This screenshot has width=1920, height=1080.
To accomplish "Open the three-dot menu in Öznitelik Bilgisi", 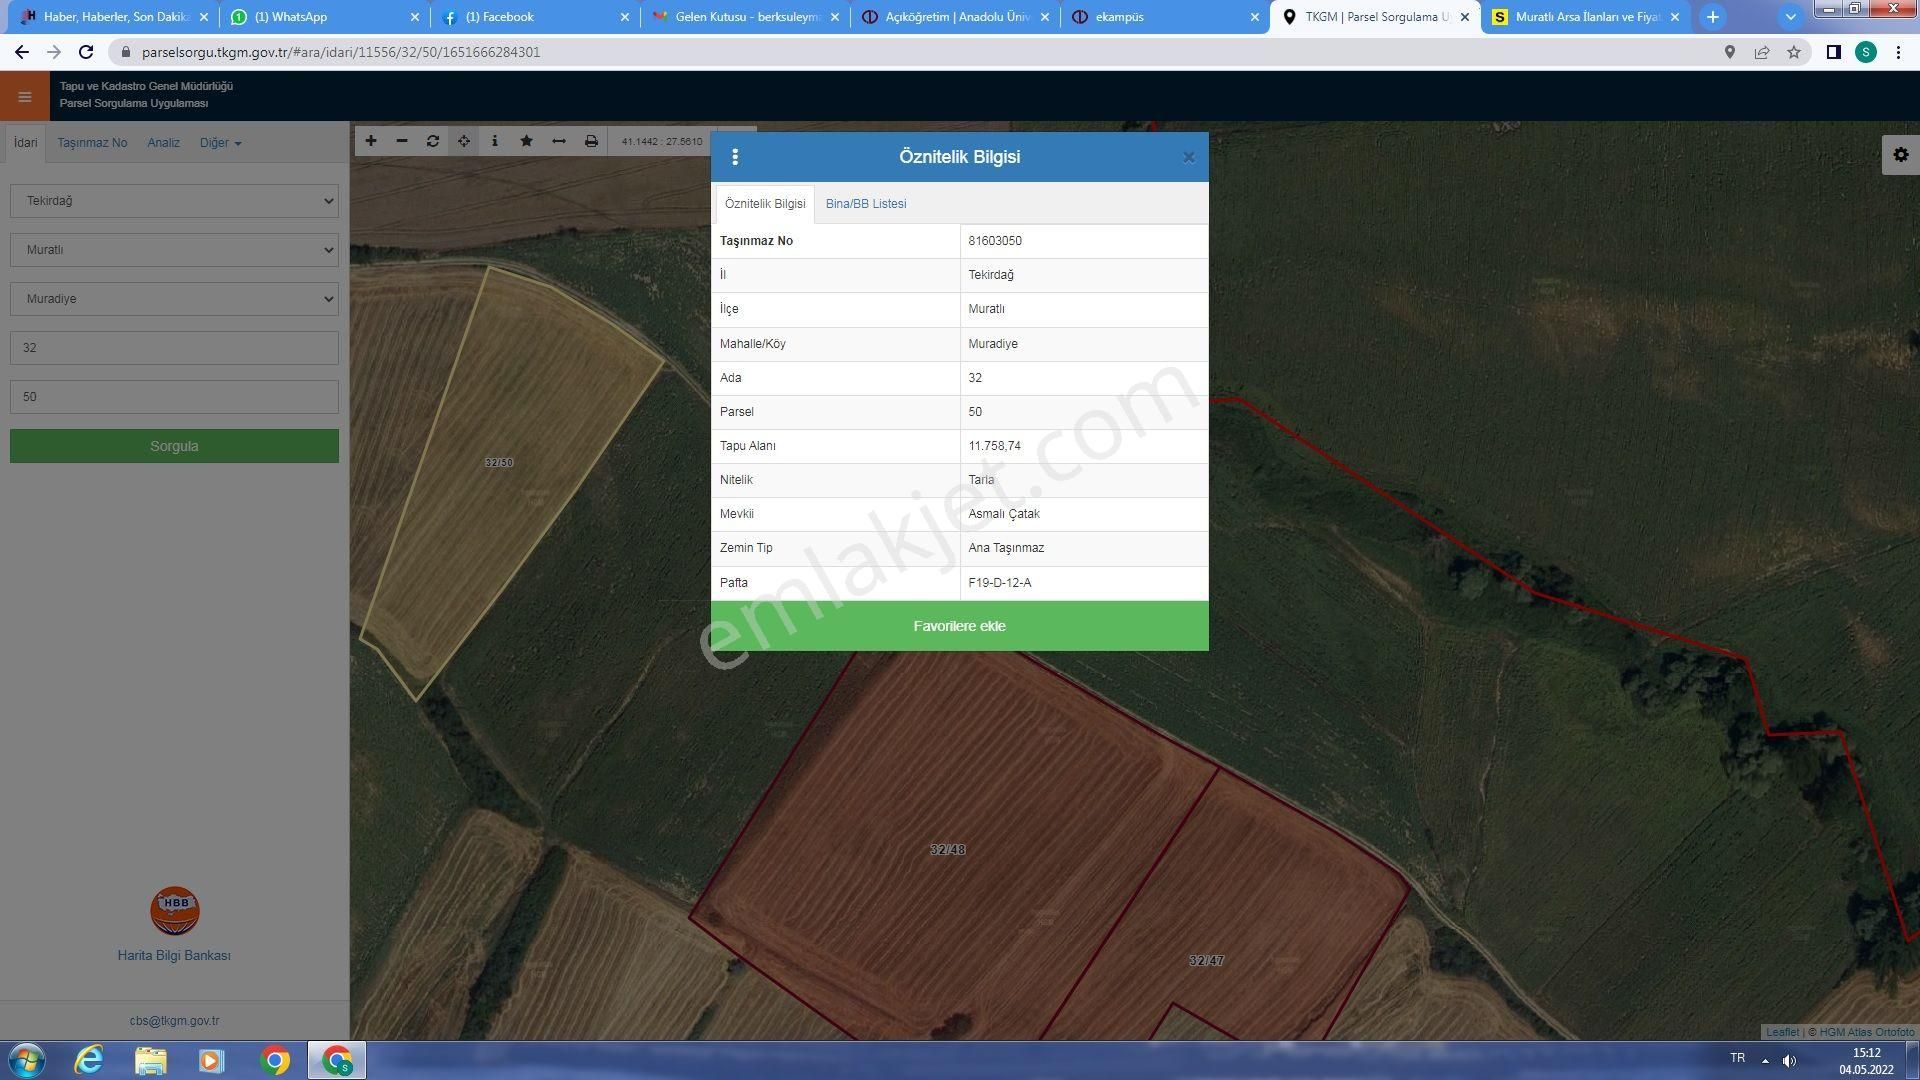I will [x=735, y=157].
